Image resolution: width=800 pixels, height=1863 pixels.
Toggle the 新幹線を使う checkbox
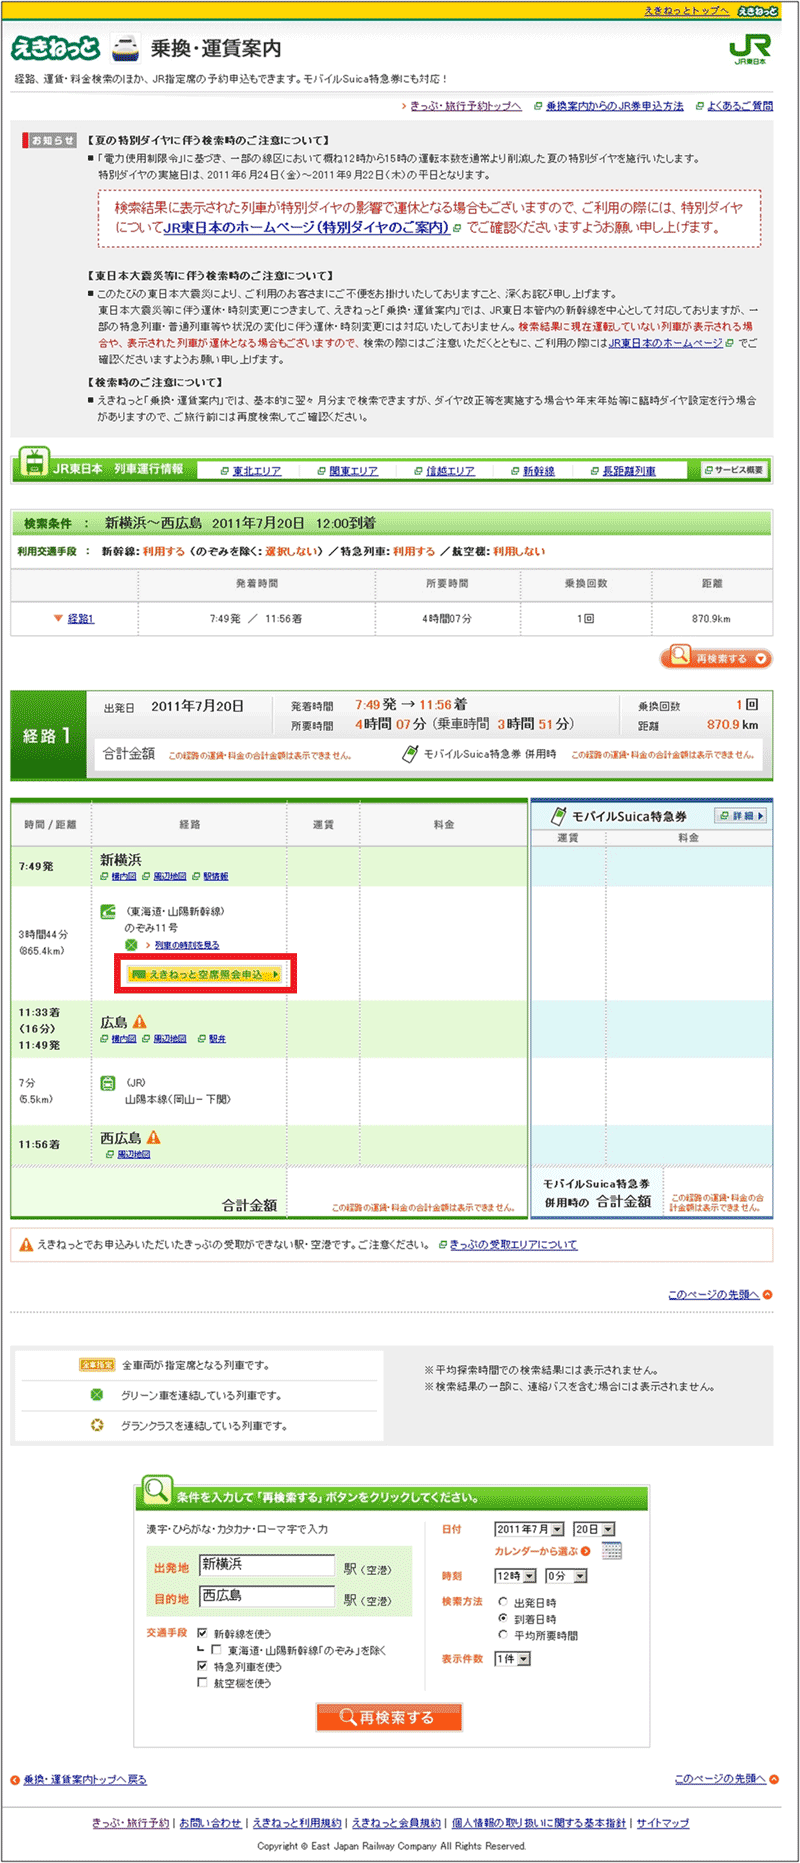202,1633
